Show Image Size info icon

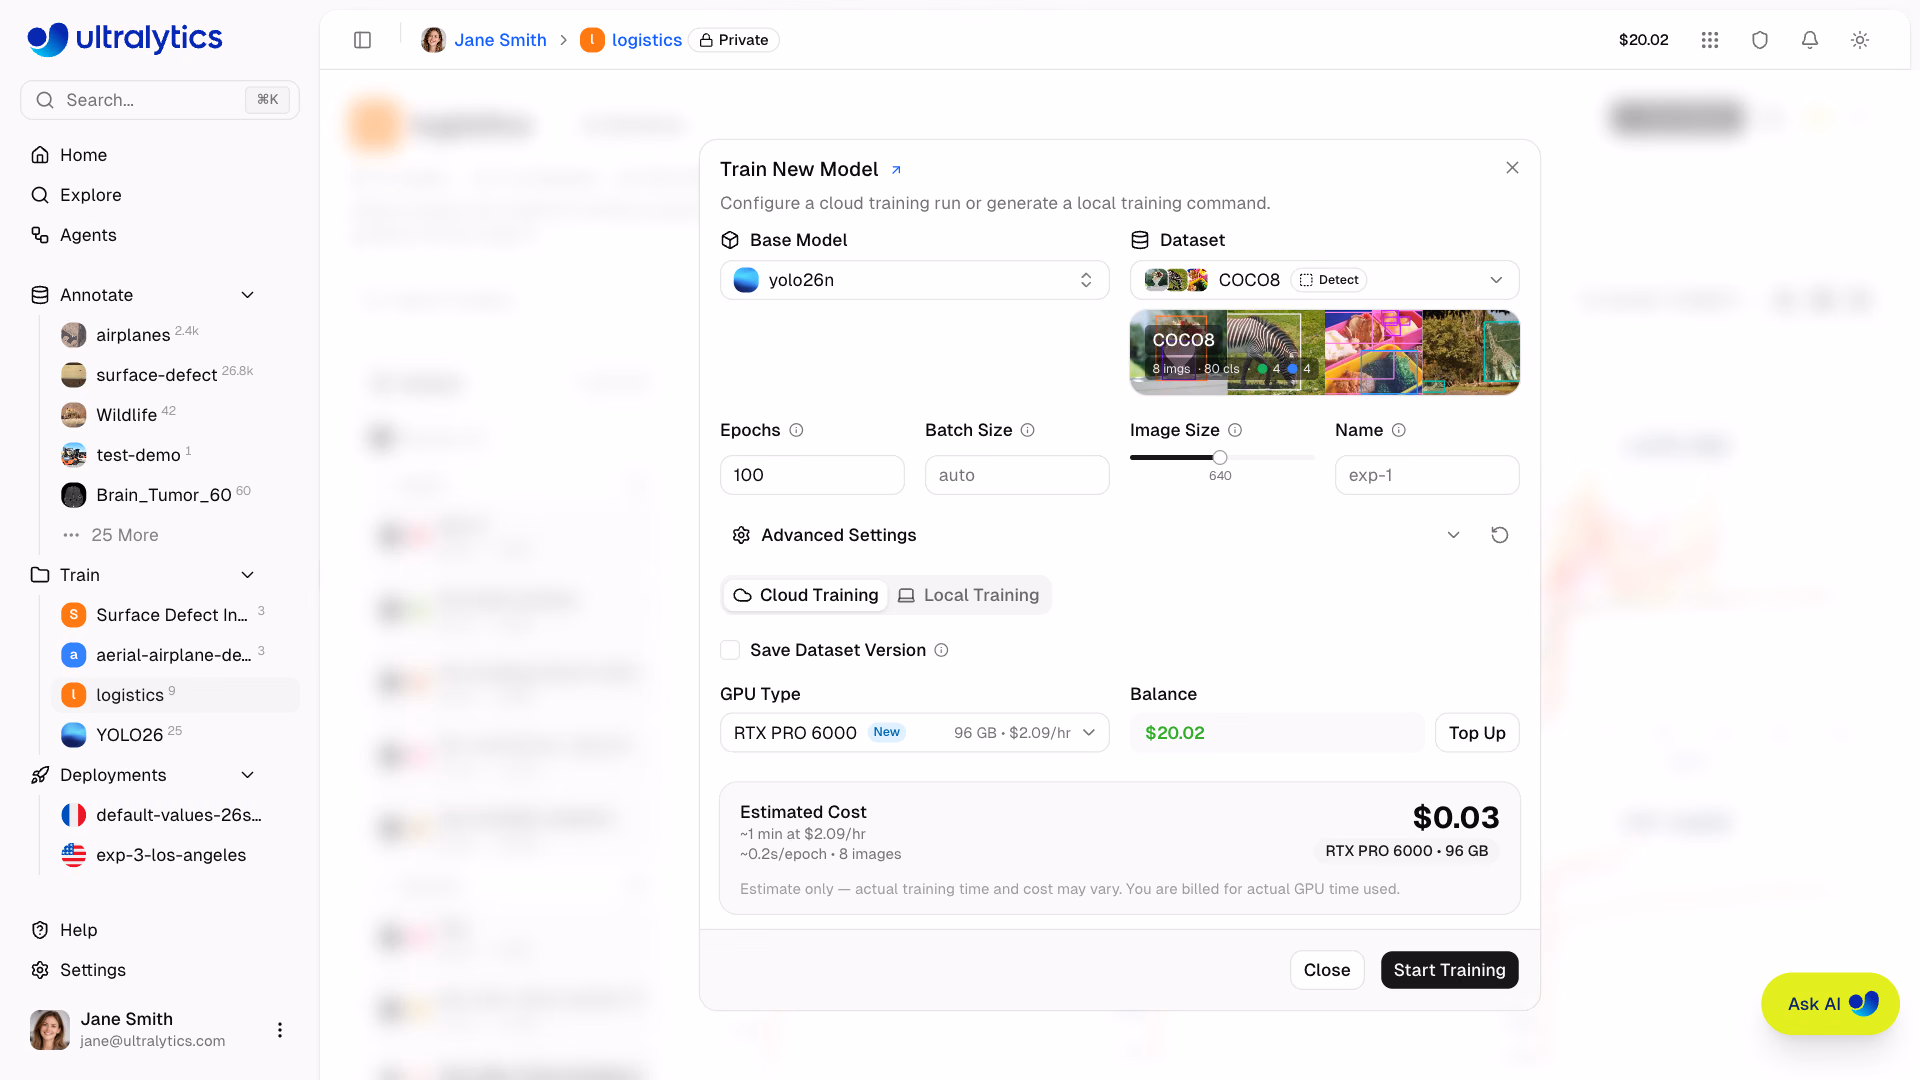click(1235, 430)
